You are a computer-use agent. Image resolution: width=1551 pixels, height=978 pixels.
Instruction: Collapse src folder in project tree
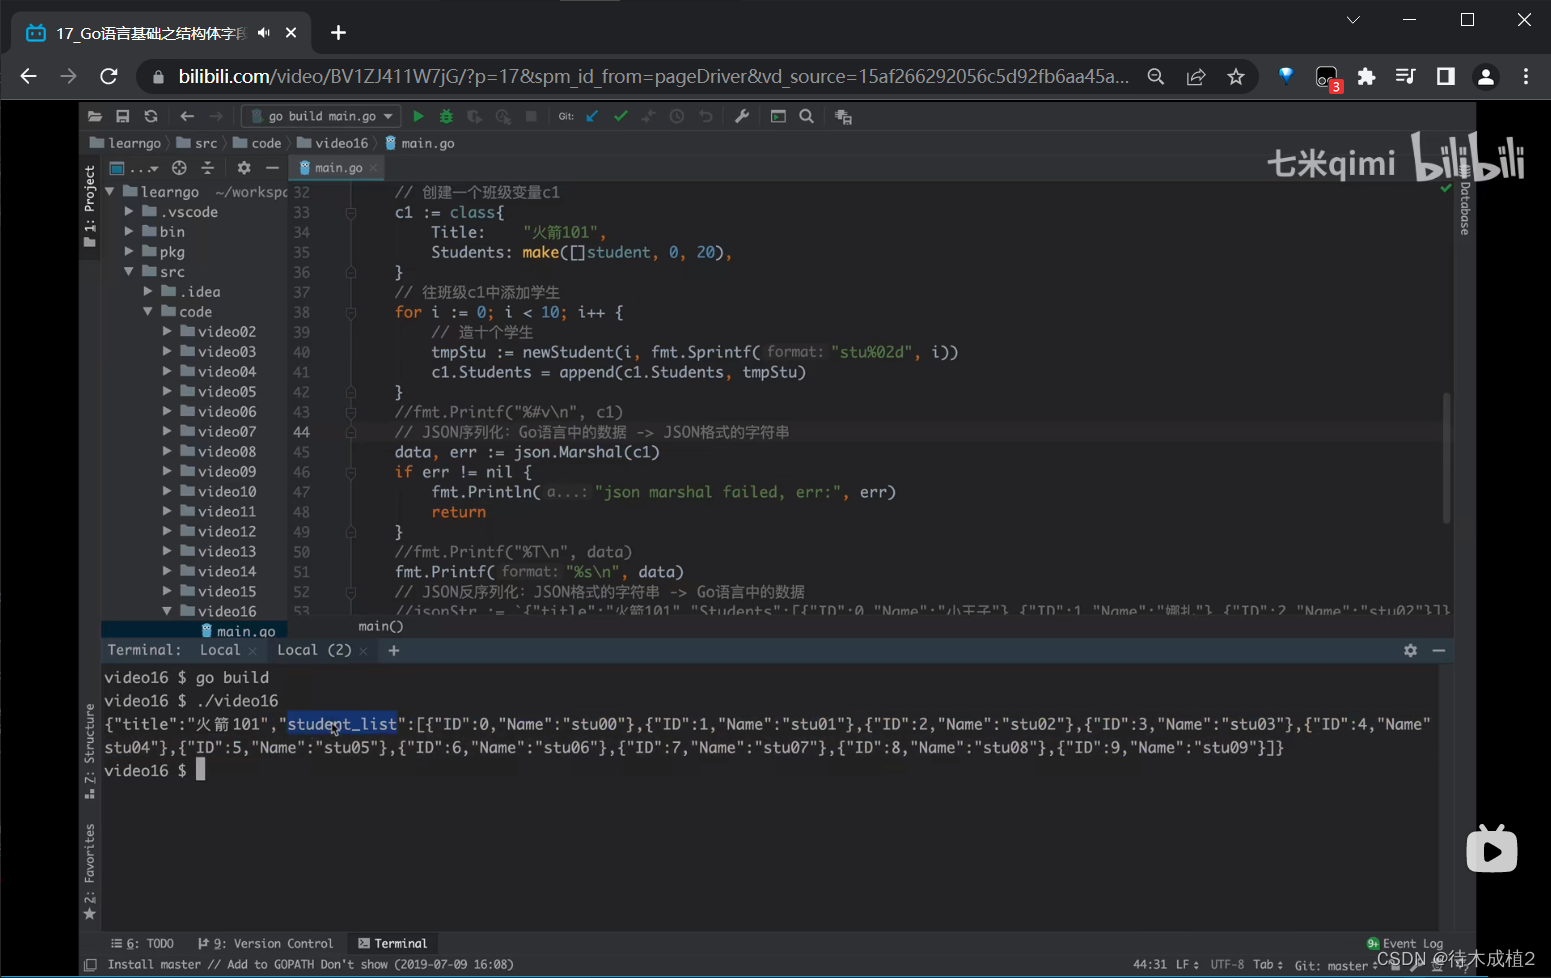128,271
